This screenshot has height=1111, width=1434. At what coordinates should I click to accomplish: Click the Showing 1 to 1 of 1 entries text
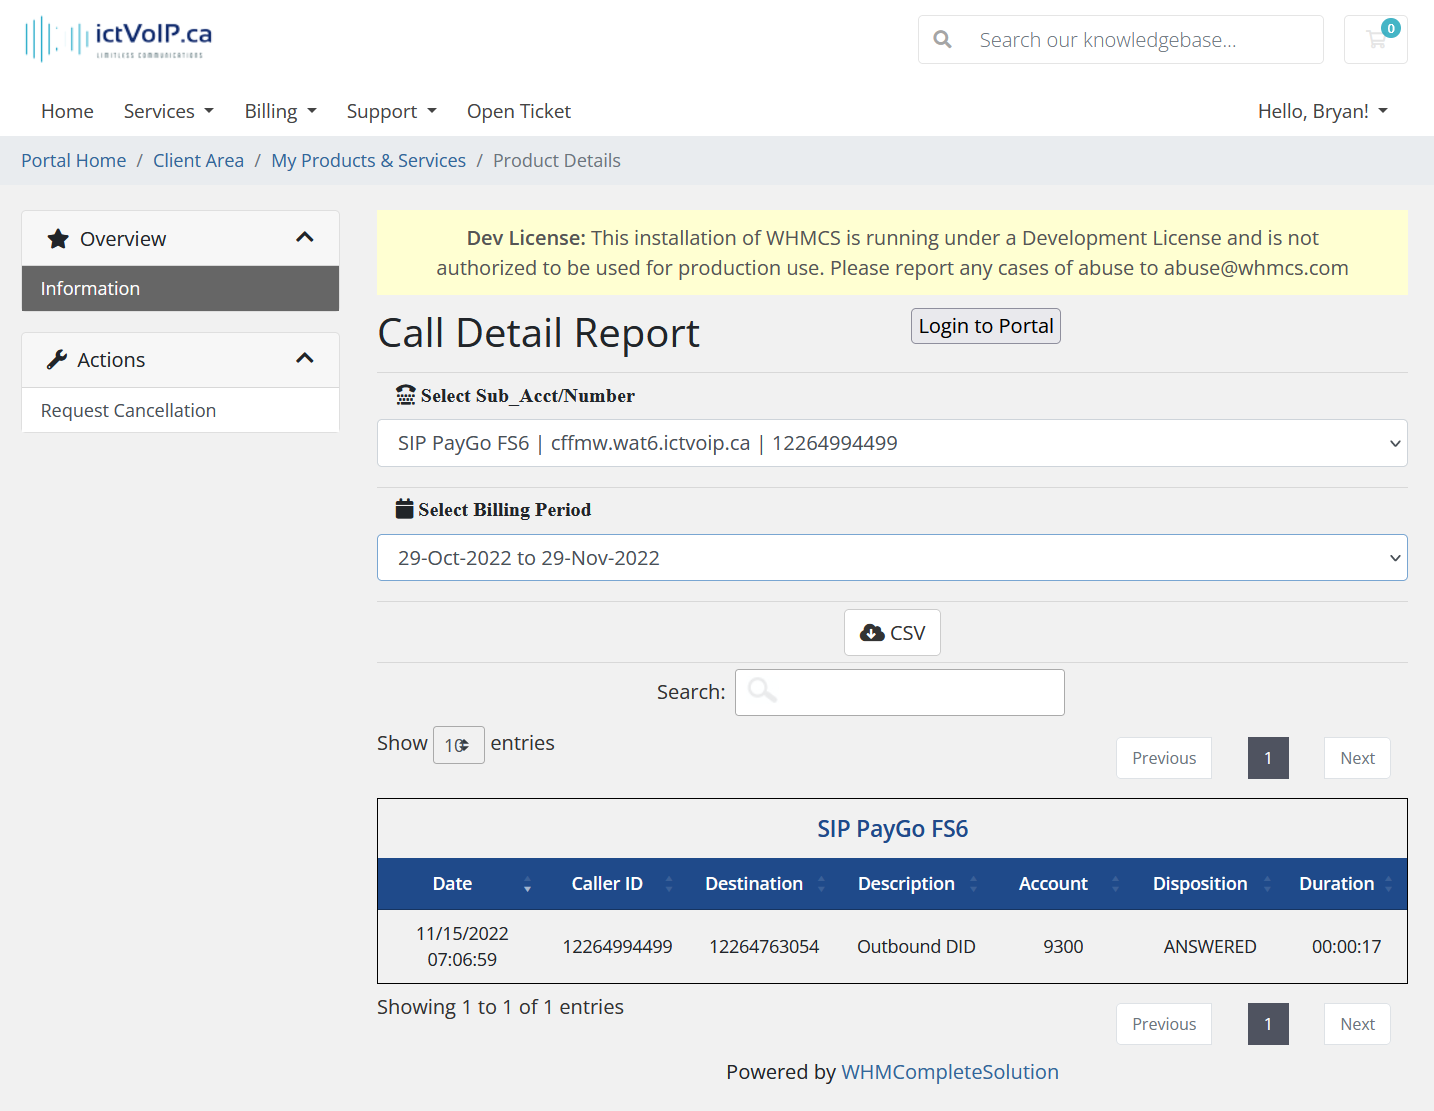click(x=500, y=1007)
